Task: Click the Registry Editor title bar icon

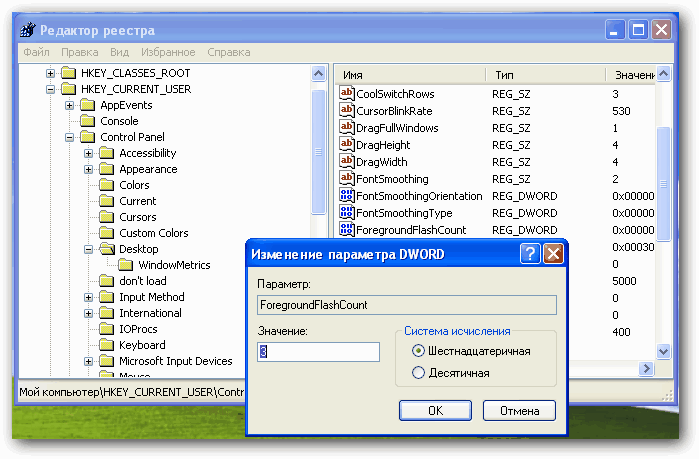Action: pos(28,30)
